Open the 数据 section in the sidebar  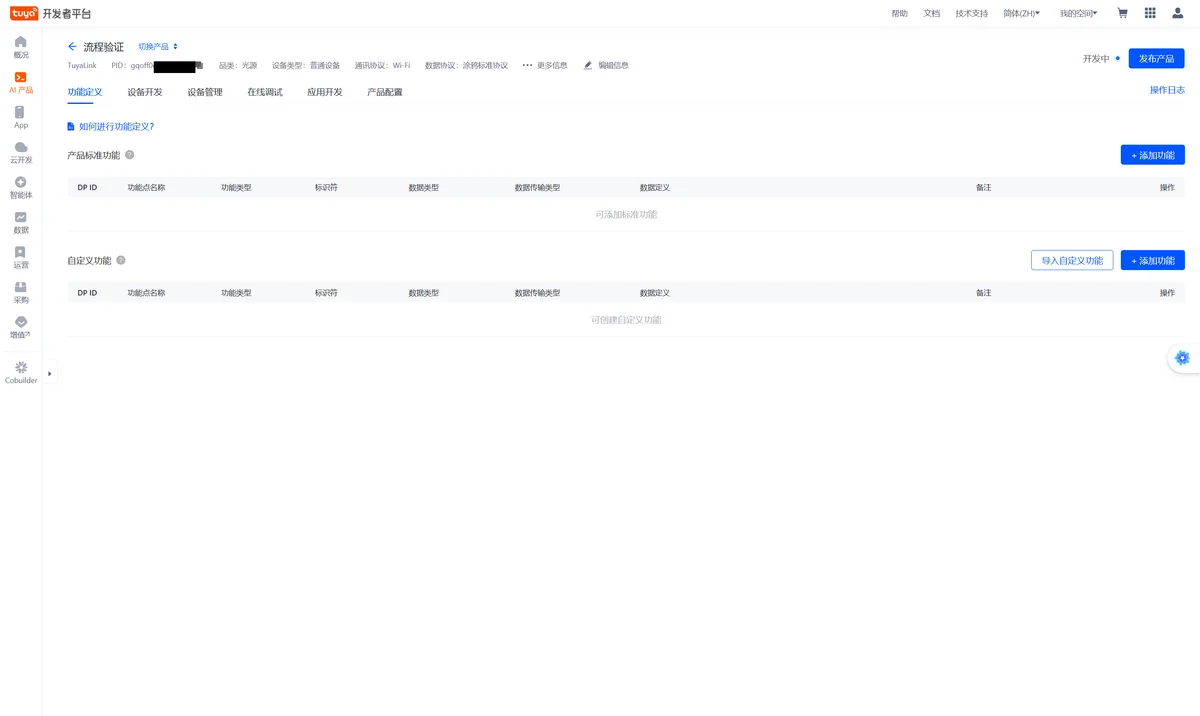tap(21, 222)
